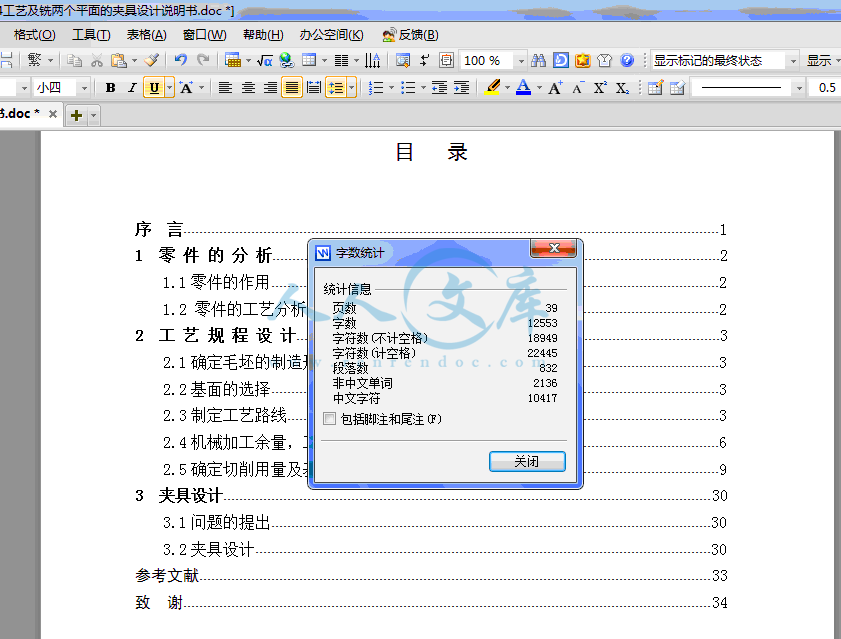
Task: Expand 显示标记的最终状态 dropdown
Action: 793,61
